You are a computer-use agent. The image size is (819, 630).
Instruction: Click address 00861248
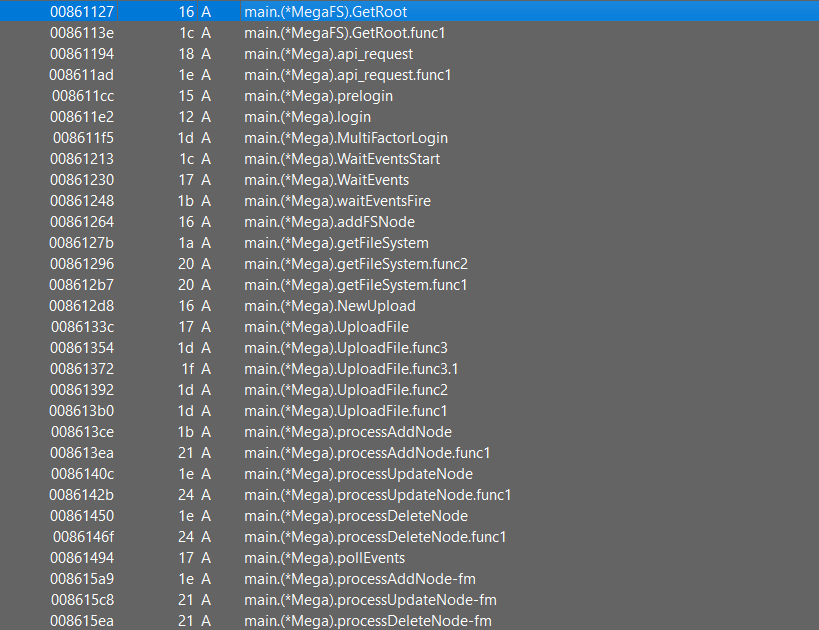(x=81, y=201)
